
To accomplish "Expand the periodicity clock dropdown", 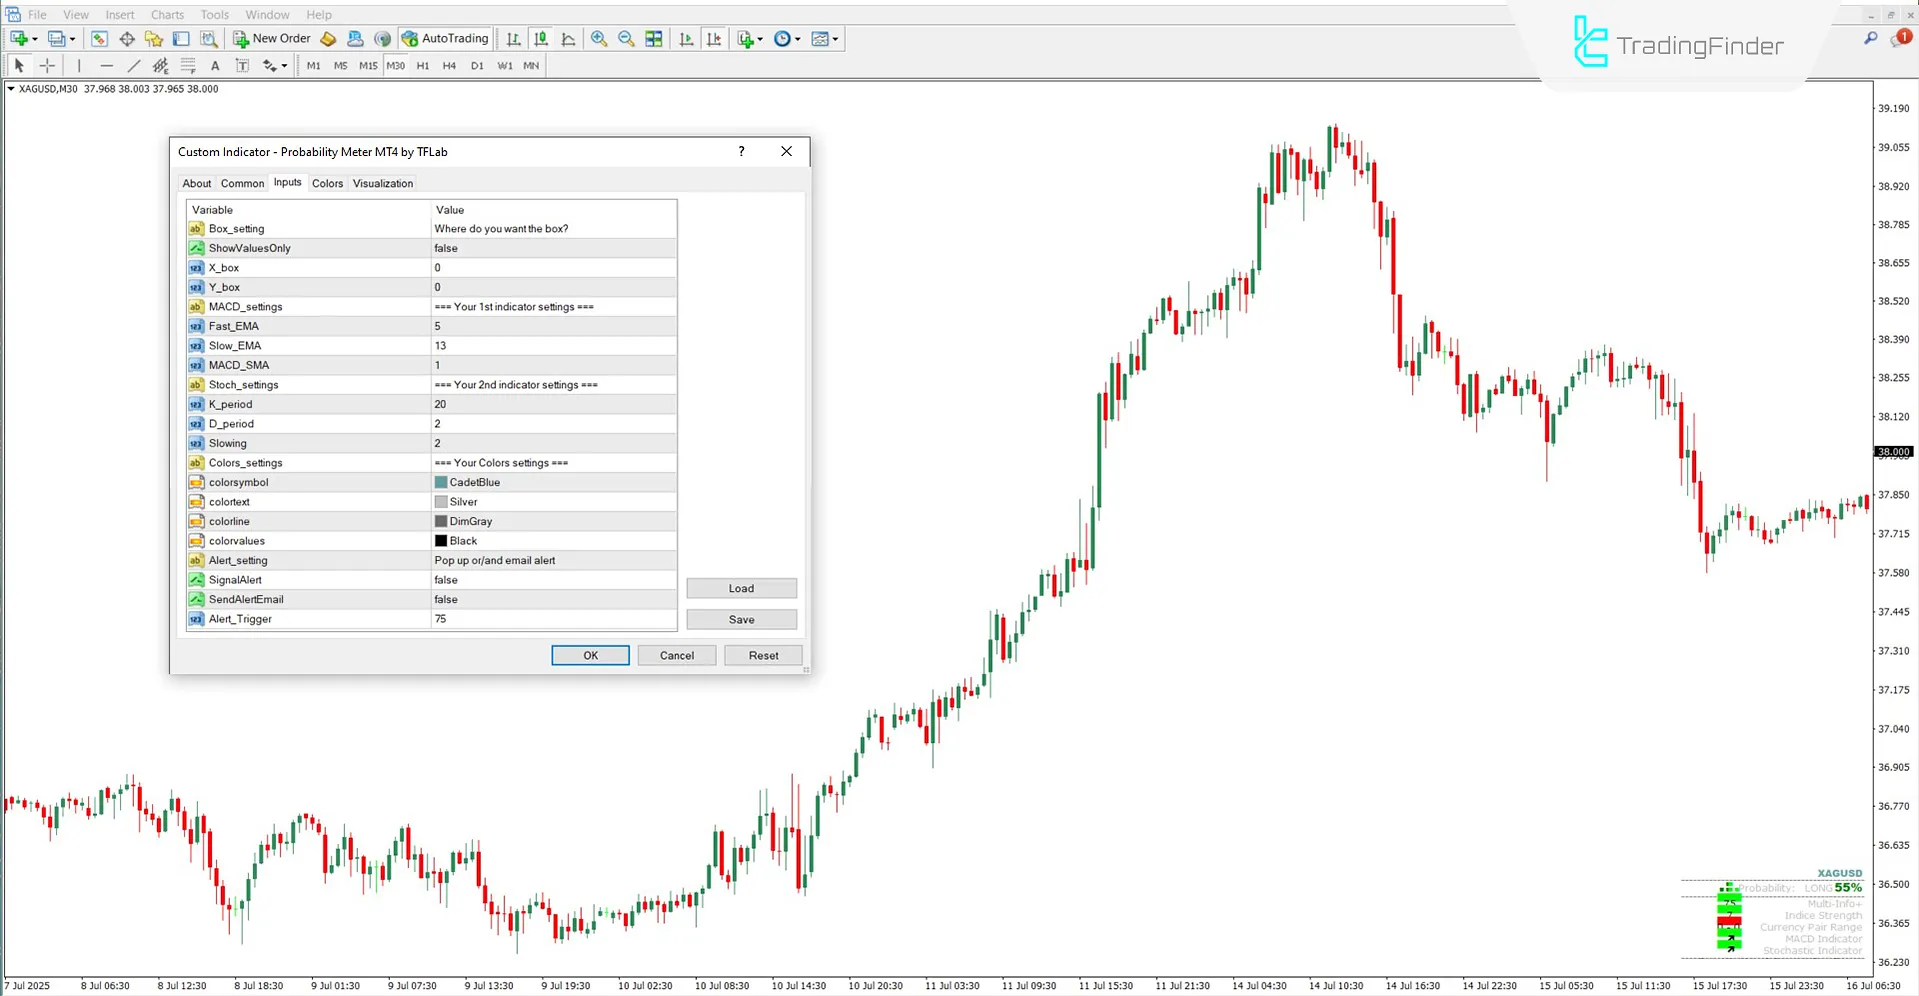I will [788, 39].
